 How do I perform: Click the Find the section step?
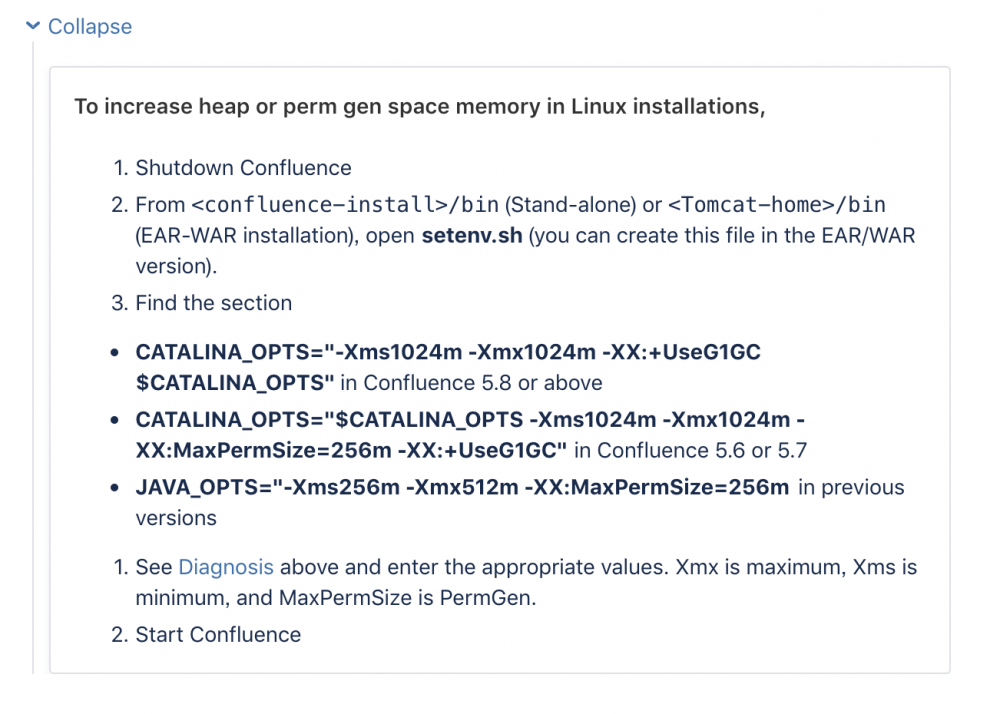pos(214,303)
